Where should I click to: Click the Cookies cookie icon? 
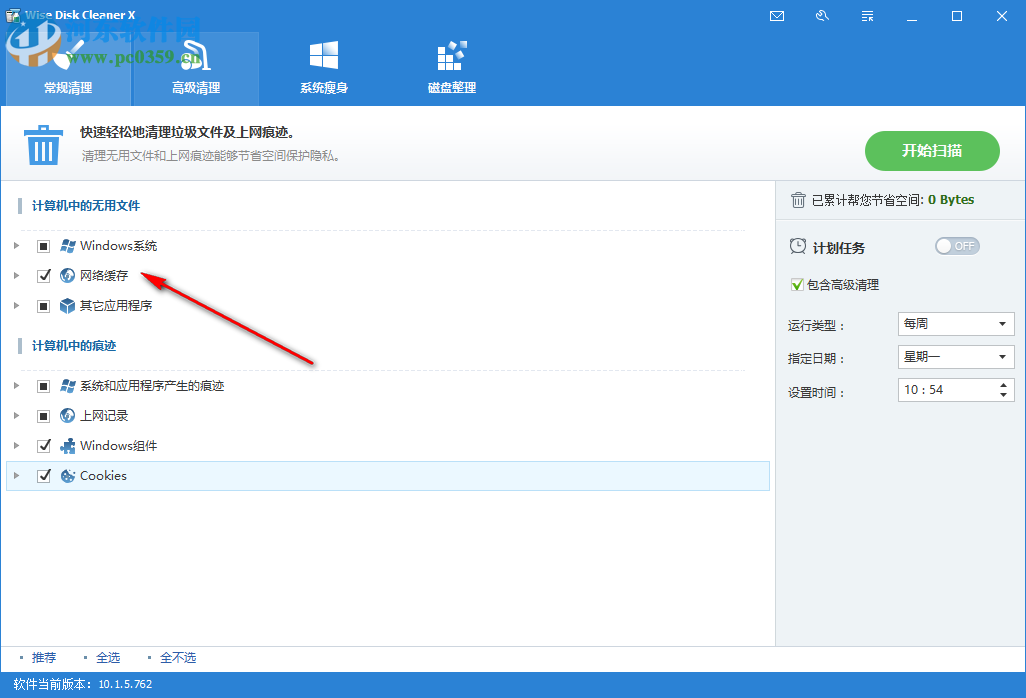(x=67, y=476)
